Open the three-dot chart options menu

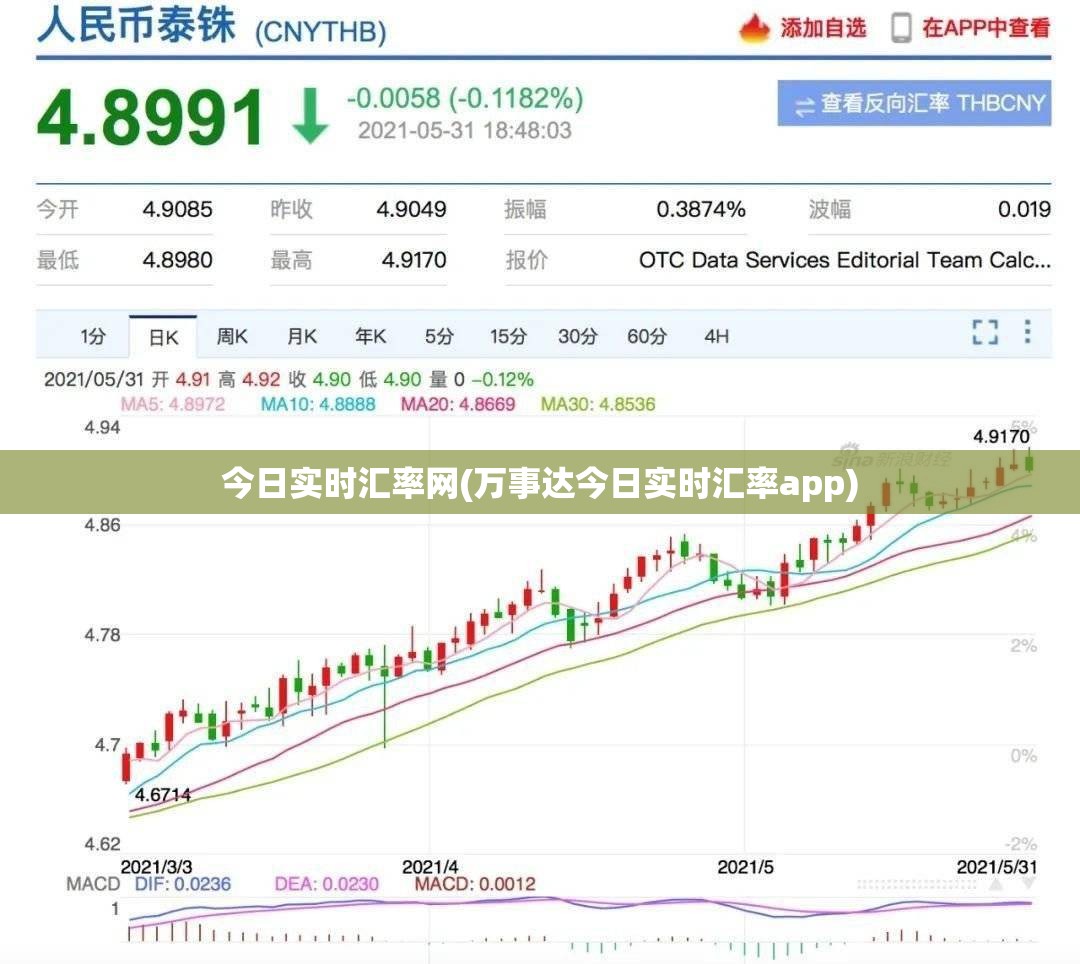pyautogui.click(x=1027, y=331)
